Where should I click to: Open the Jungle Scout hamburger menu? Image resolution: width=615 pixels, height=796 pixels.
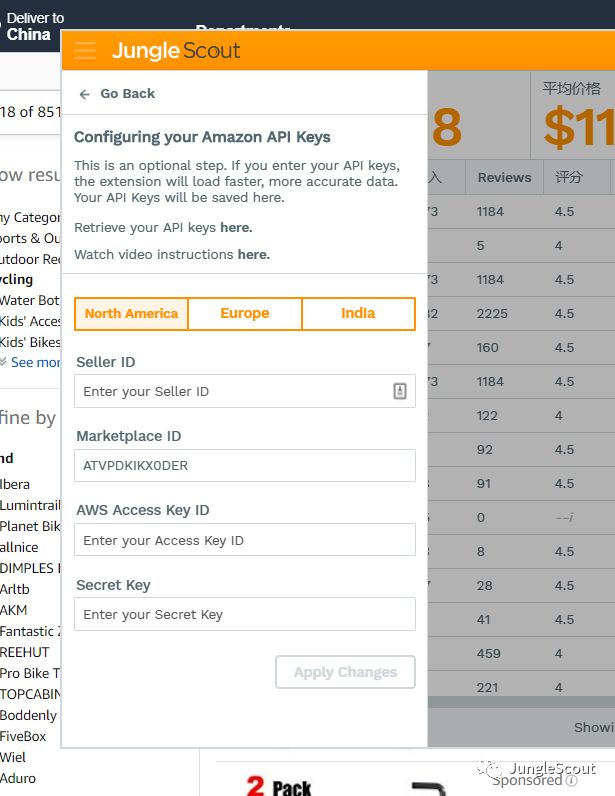[x=85, y=50]
